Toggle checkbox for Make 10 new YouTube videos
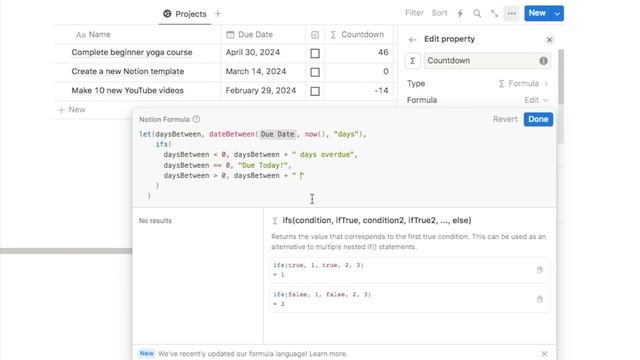This screenshot has height=360, width=640. tap(315, 91)
